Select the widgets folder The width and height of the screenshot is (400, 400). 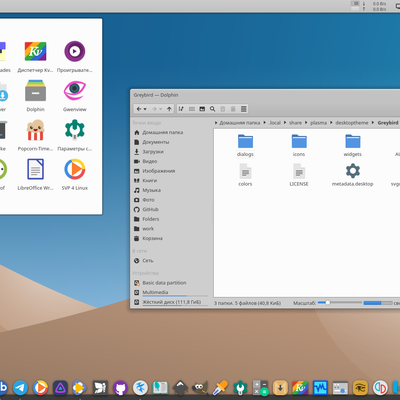[x=353, y=145]
